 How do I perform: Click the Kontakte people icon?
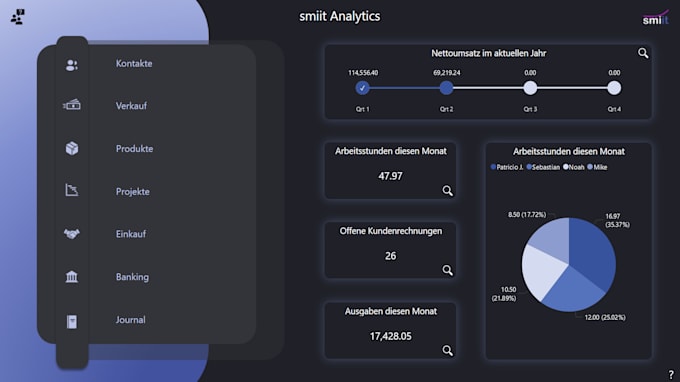tap(72, 65)
